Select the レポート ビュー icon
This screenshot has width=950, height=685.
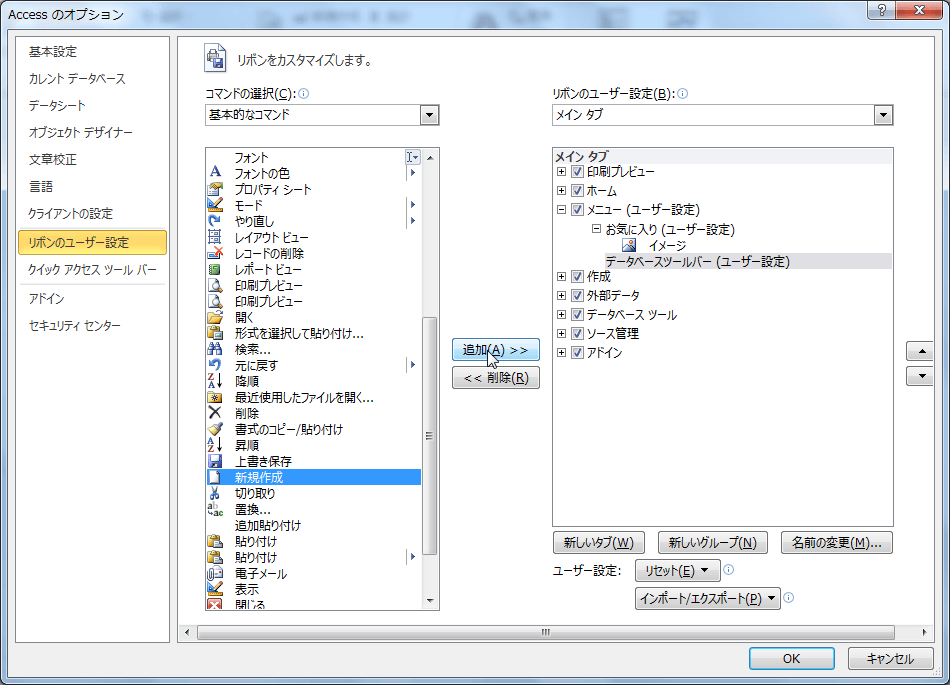[215, 270]
